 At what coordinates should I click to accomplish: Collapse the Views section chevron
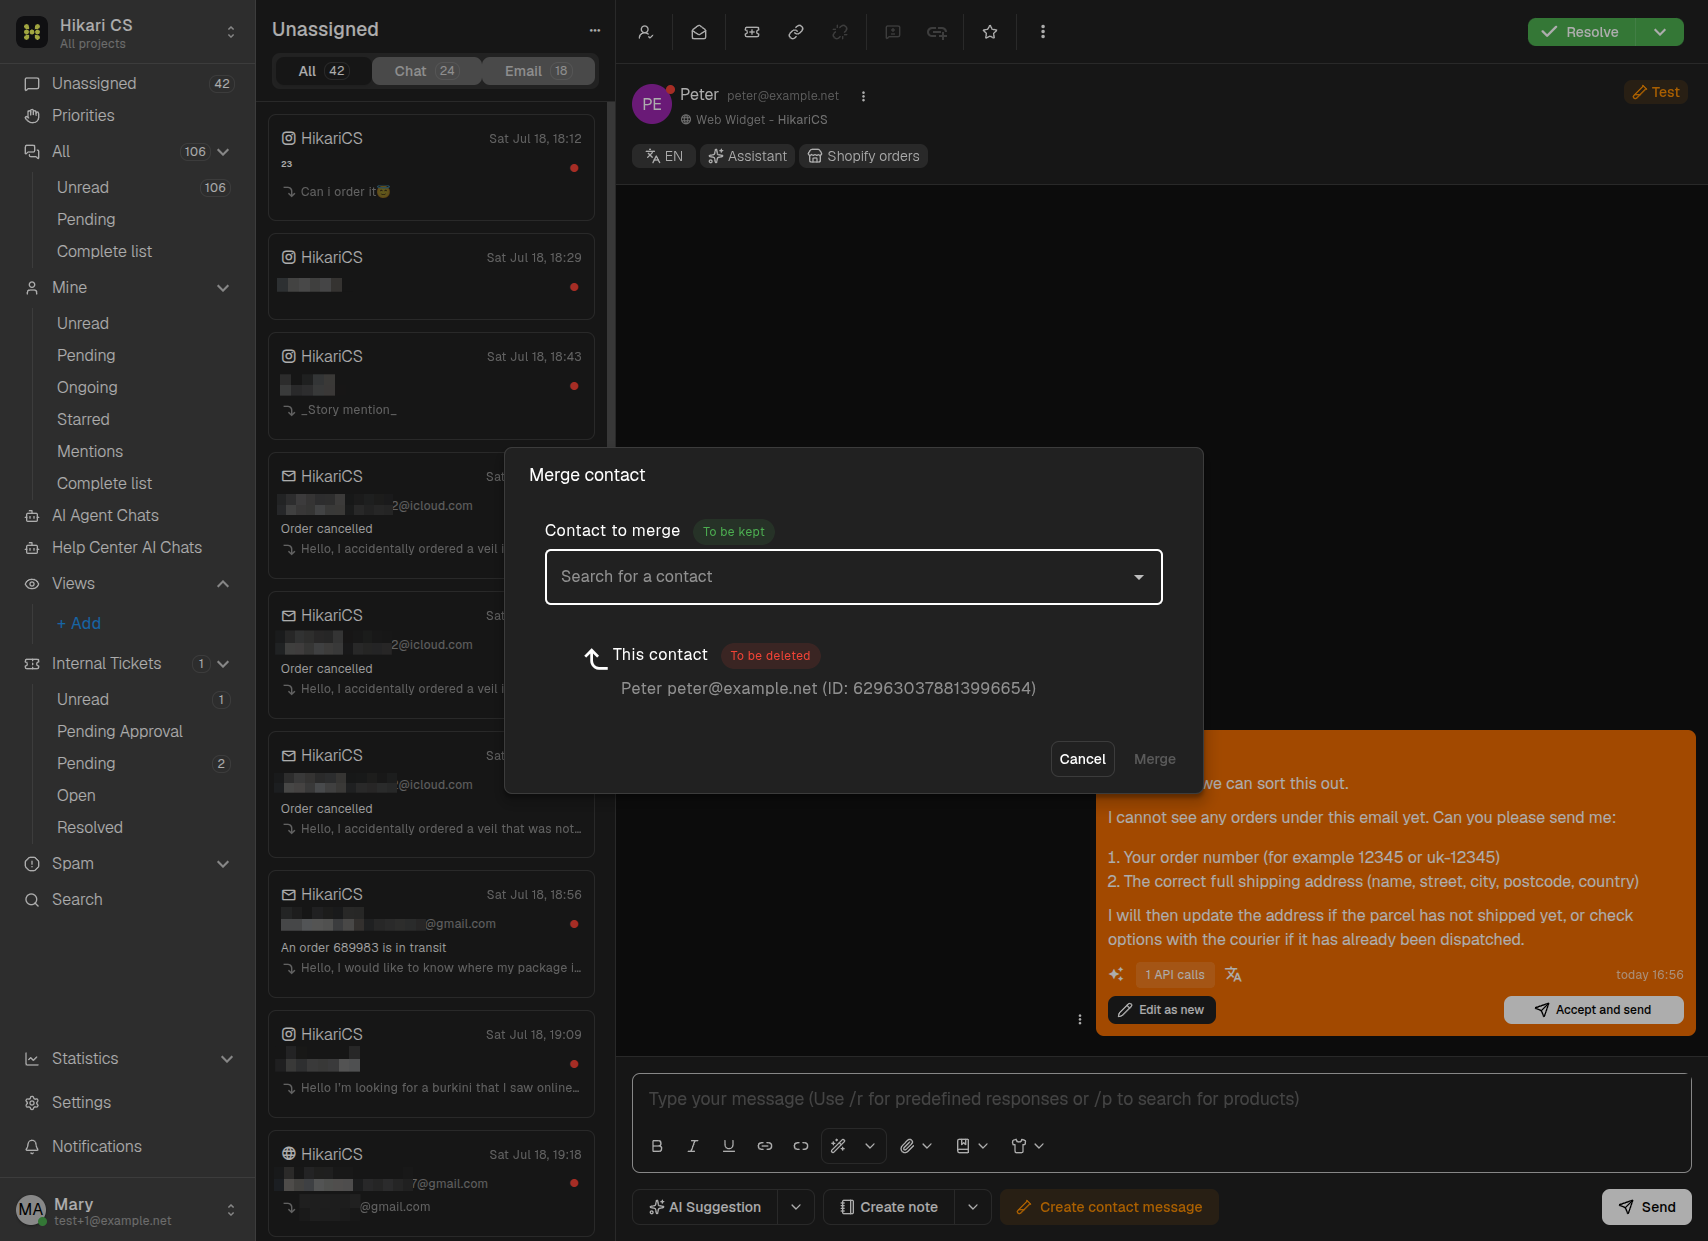tap(223, 584)
